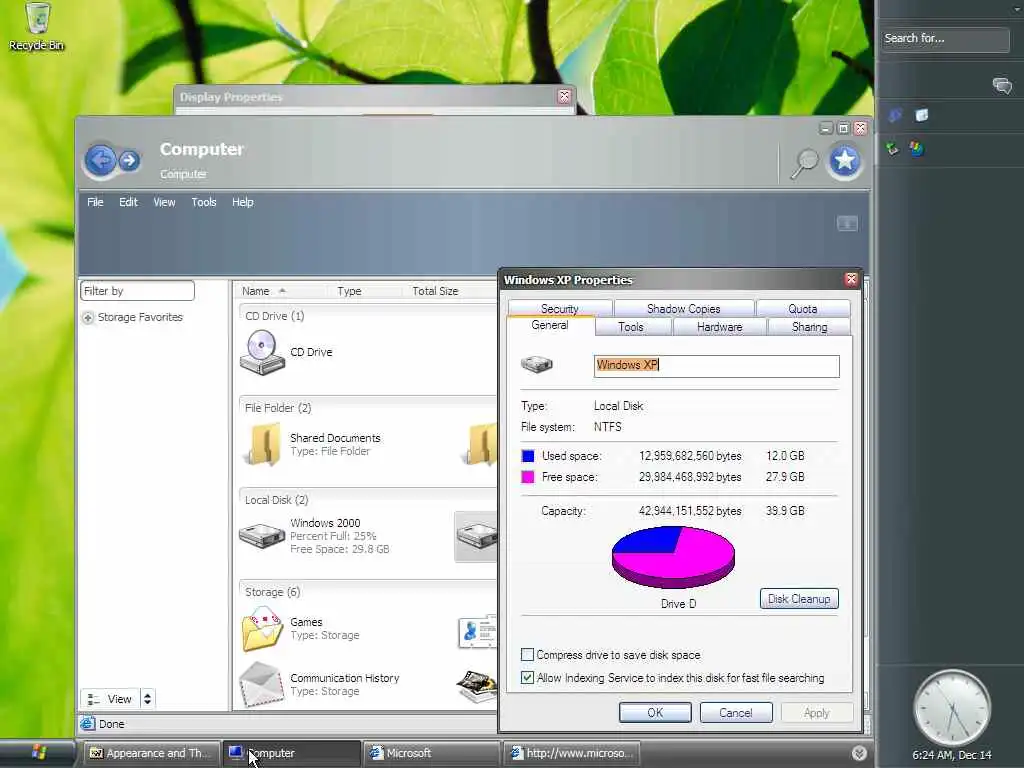Click the Cancel button
The image size is (1024, 768).
coord(736,712)
